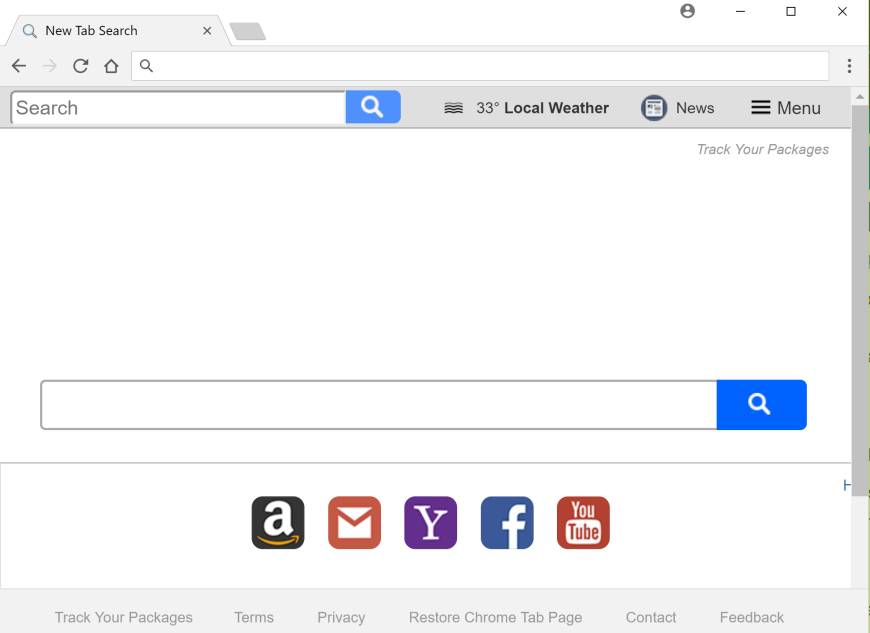Check the 33° Local Weather widget
This screenshot has height=633, width=870.
526,108
